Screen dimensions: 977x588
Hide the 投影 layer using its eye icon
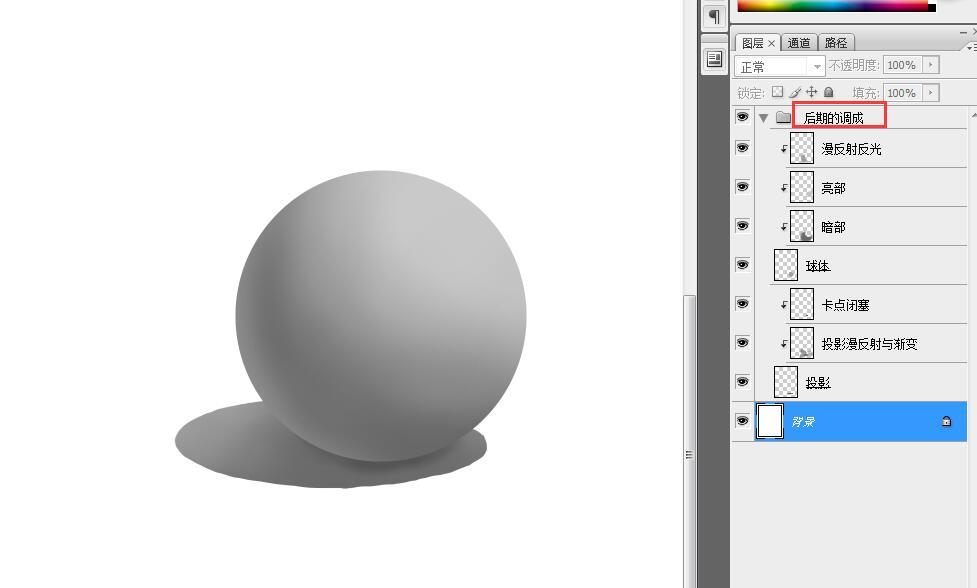coord(742,382)
